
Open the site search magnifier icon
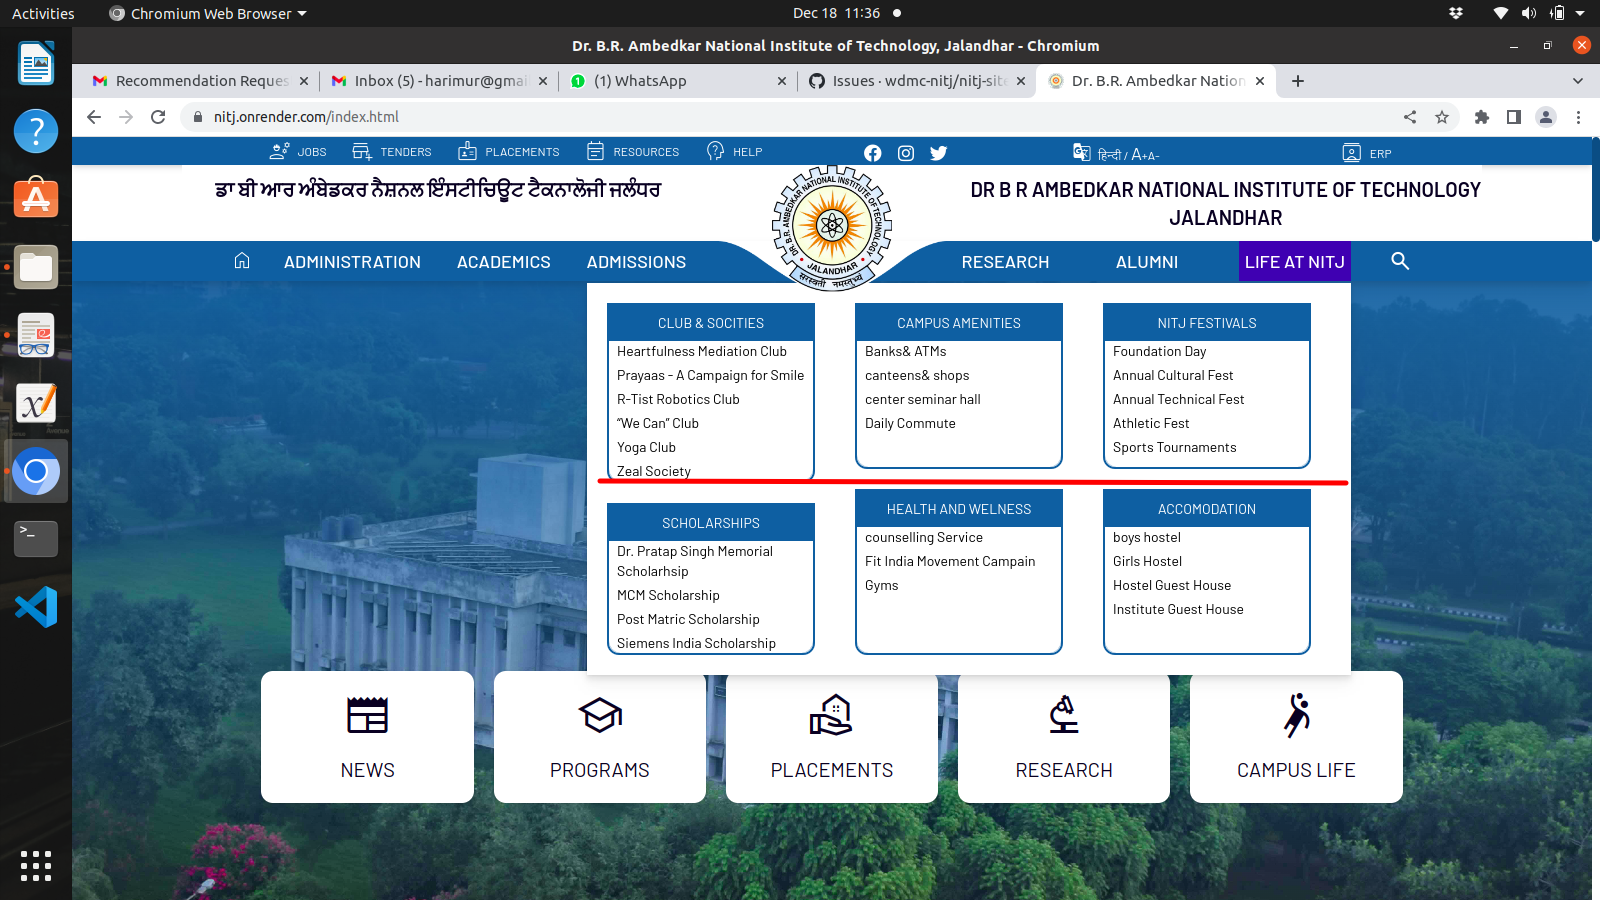(1399, 261)
